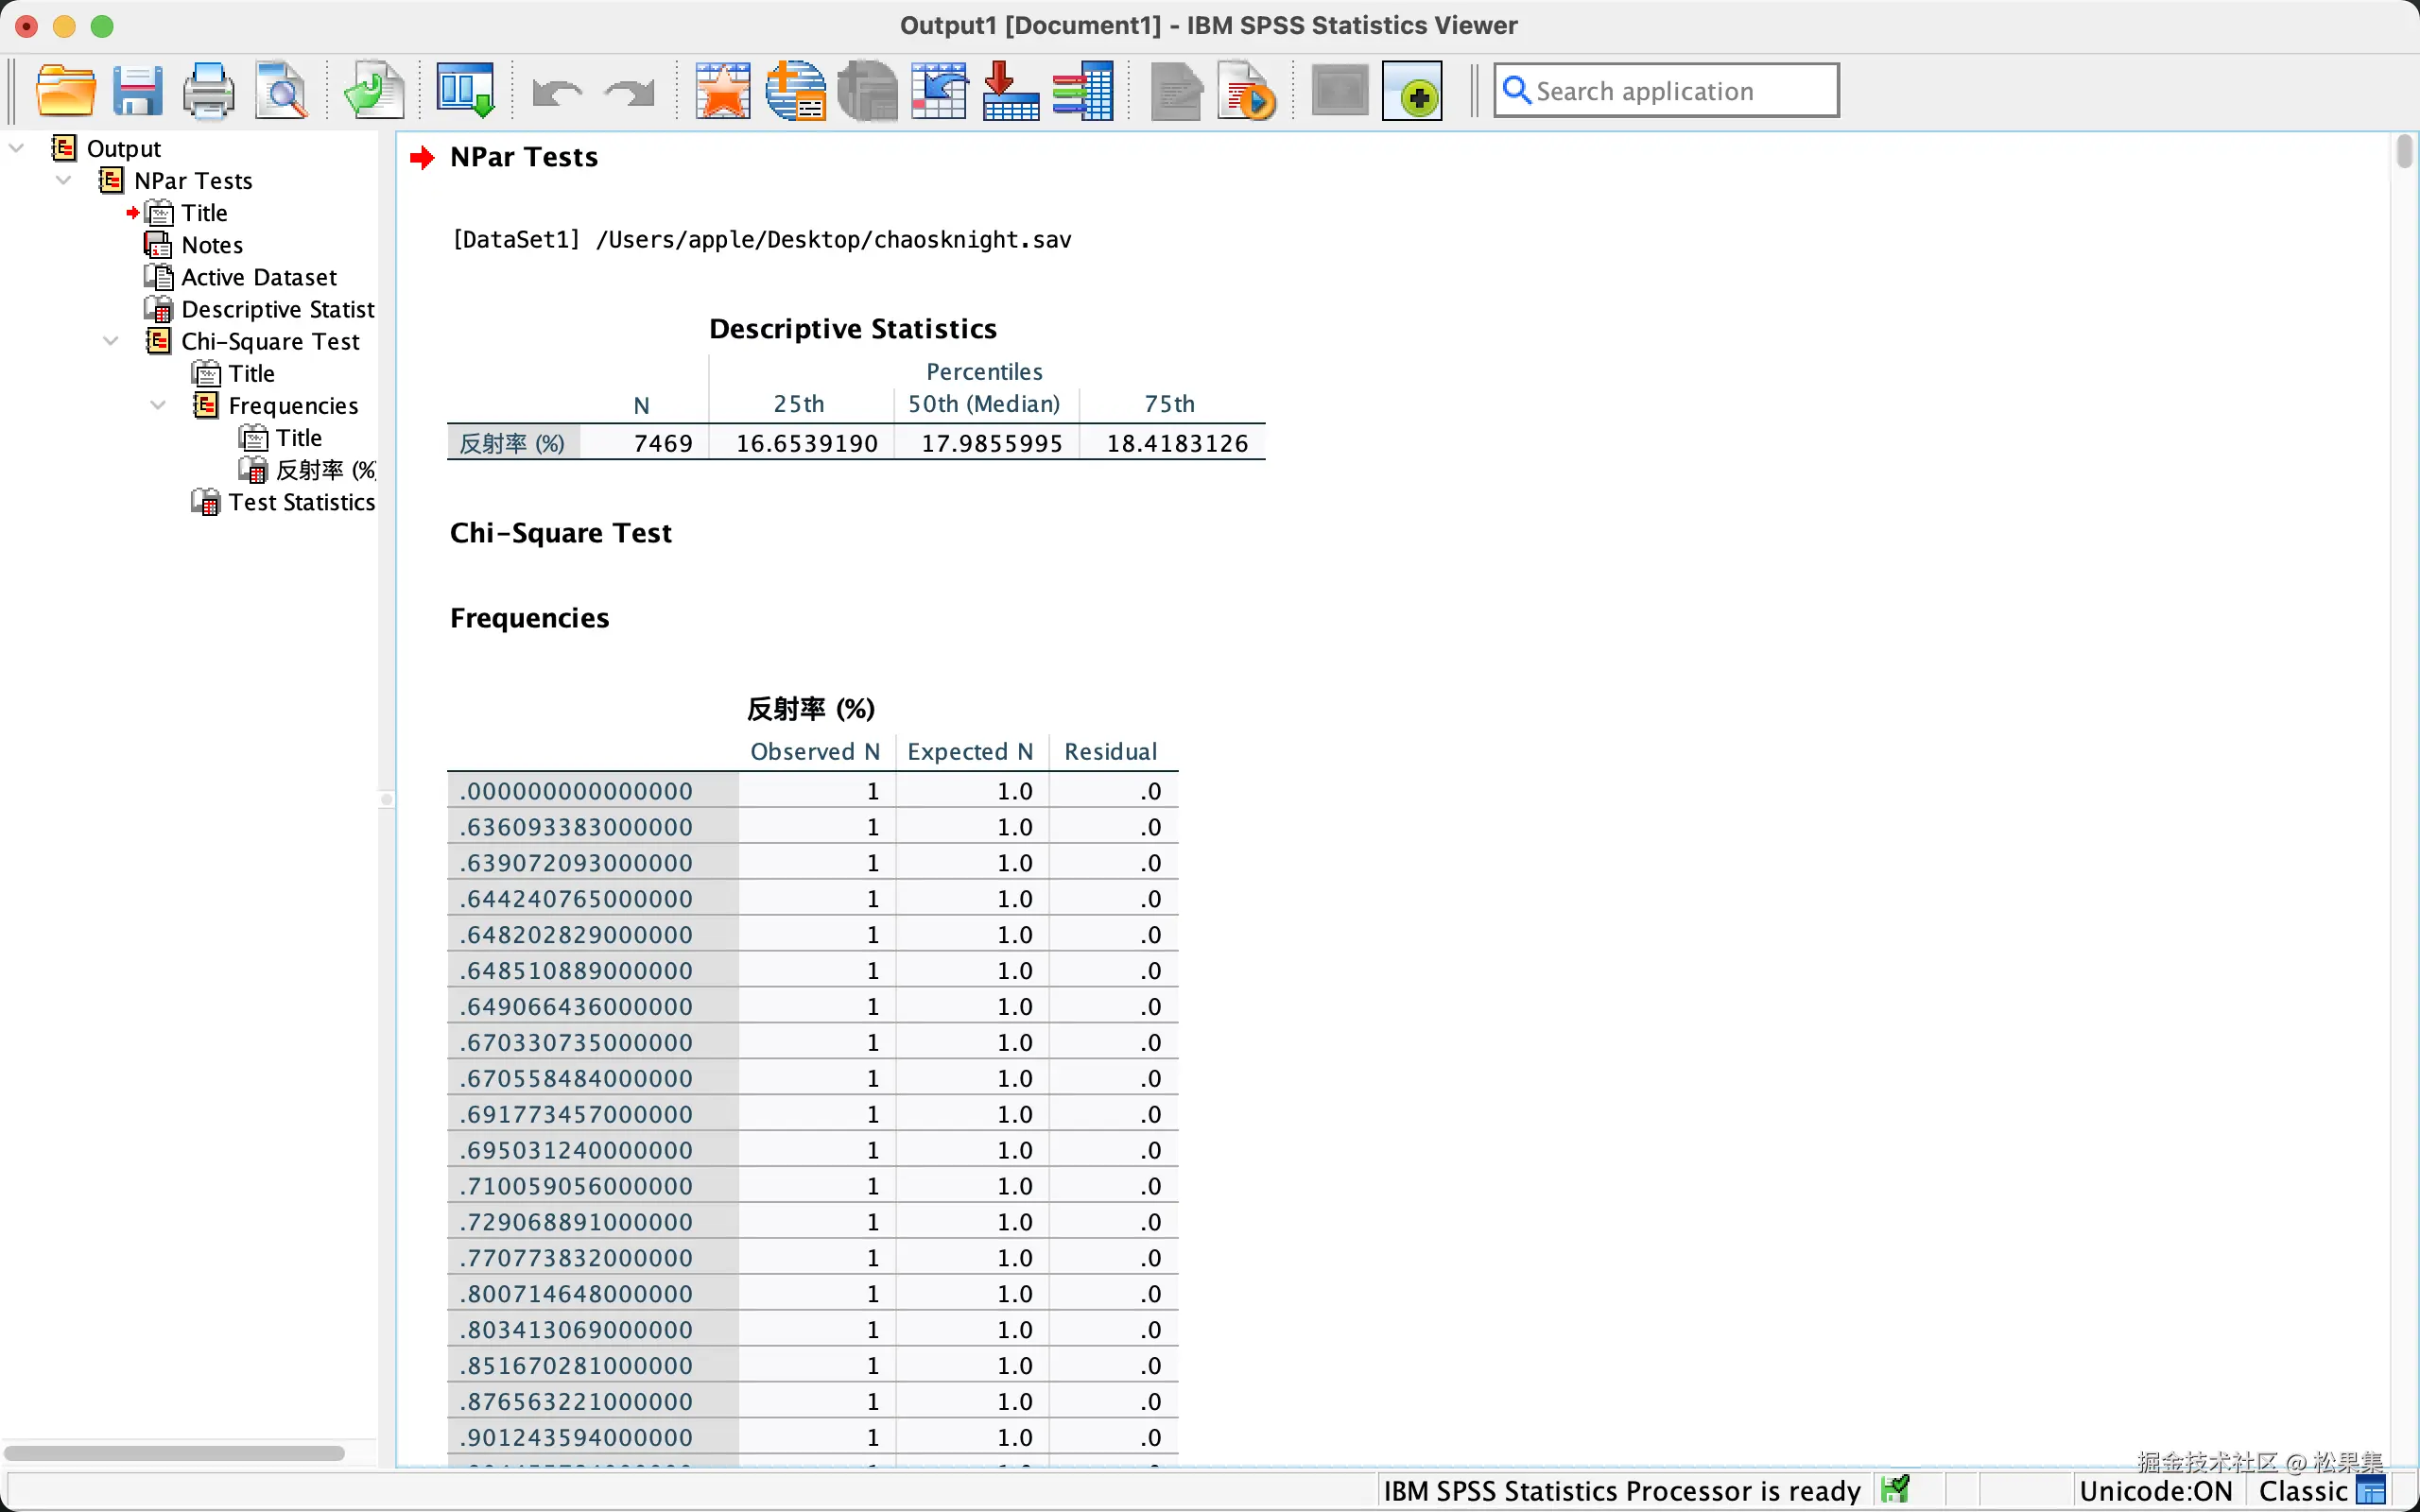This screenshot has height=1512, width=2420.
Task: Click the Open folder toolbar icon
Action: 66,91
